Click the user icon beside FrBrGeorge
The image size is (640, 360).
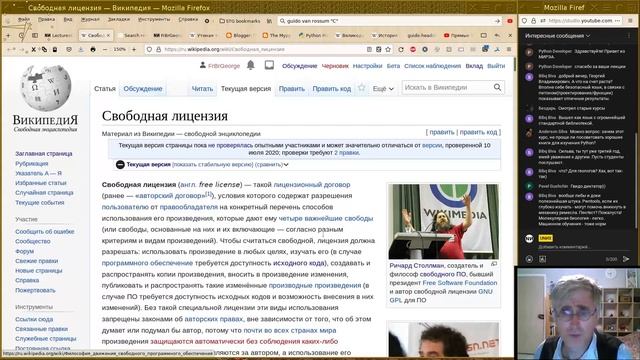tap(202, 65)
